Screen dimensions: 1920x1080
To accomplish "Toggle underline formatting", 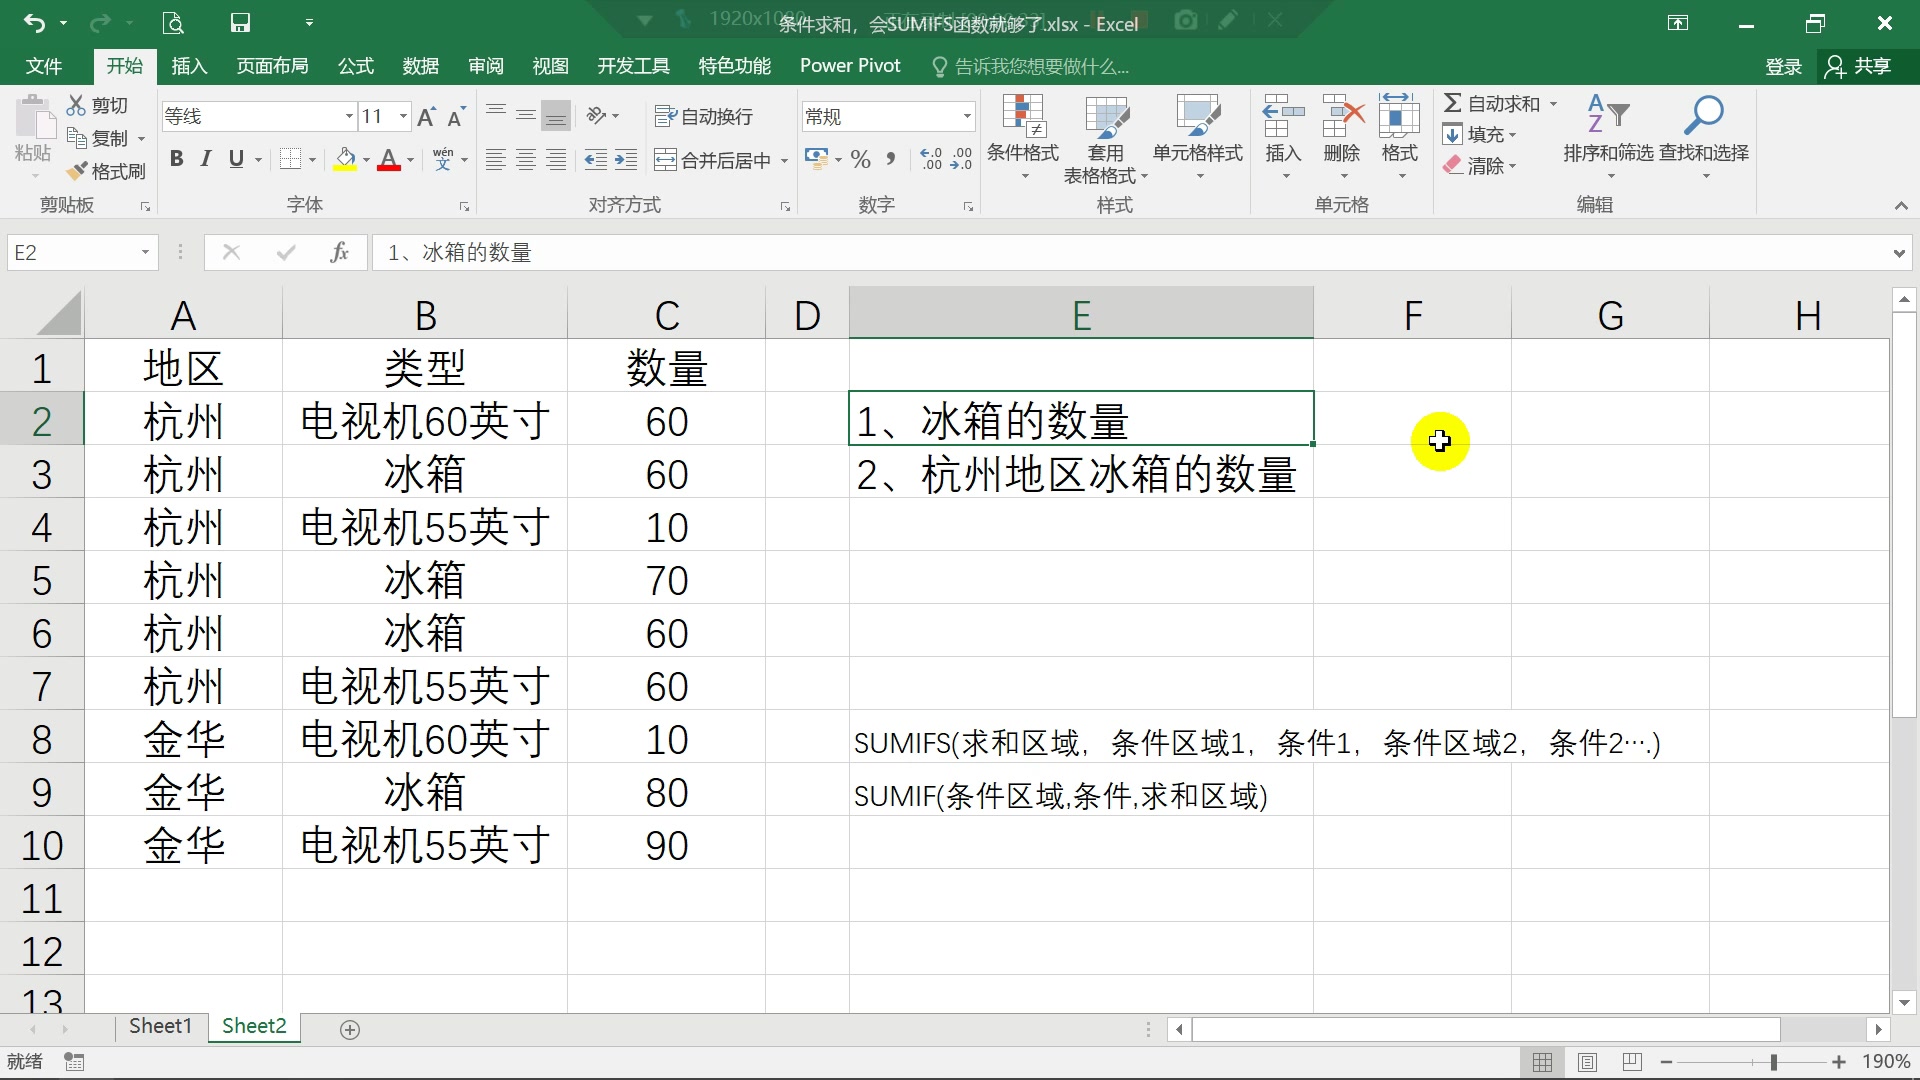I will click(236, 159).
